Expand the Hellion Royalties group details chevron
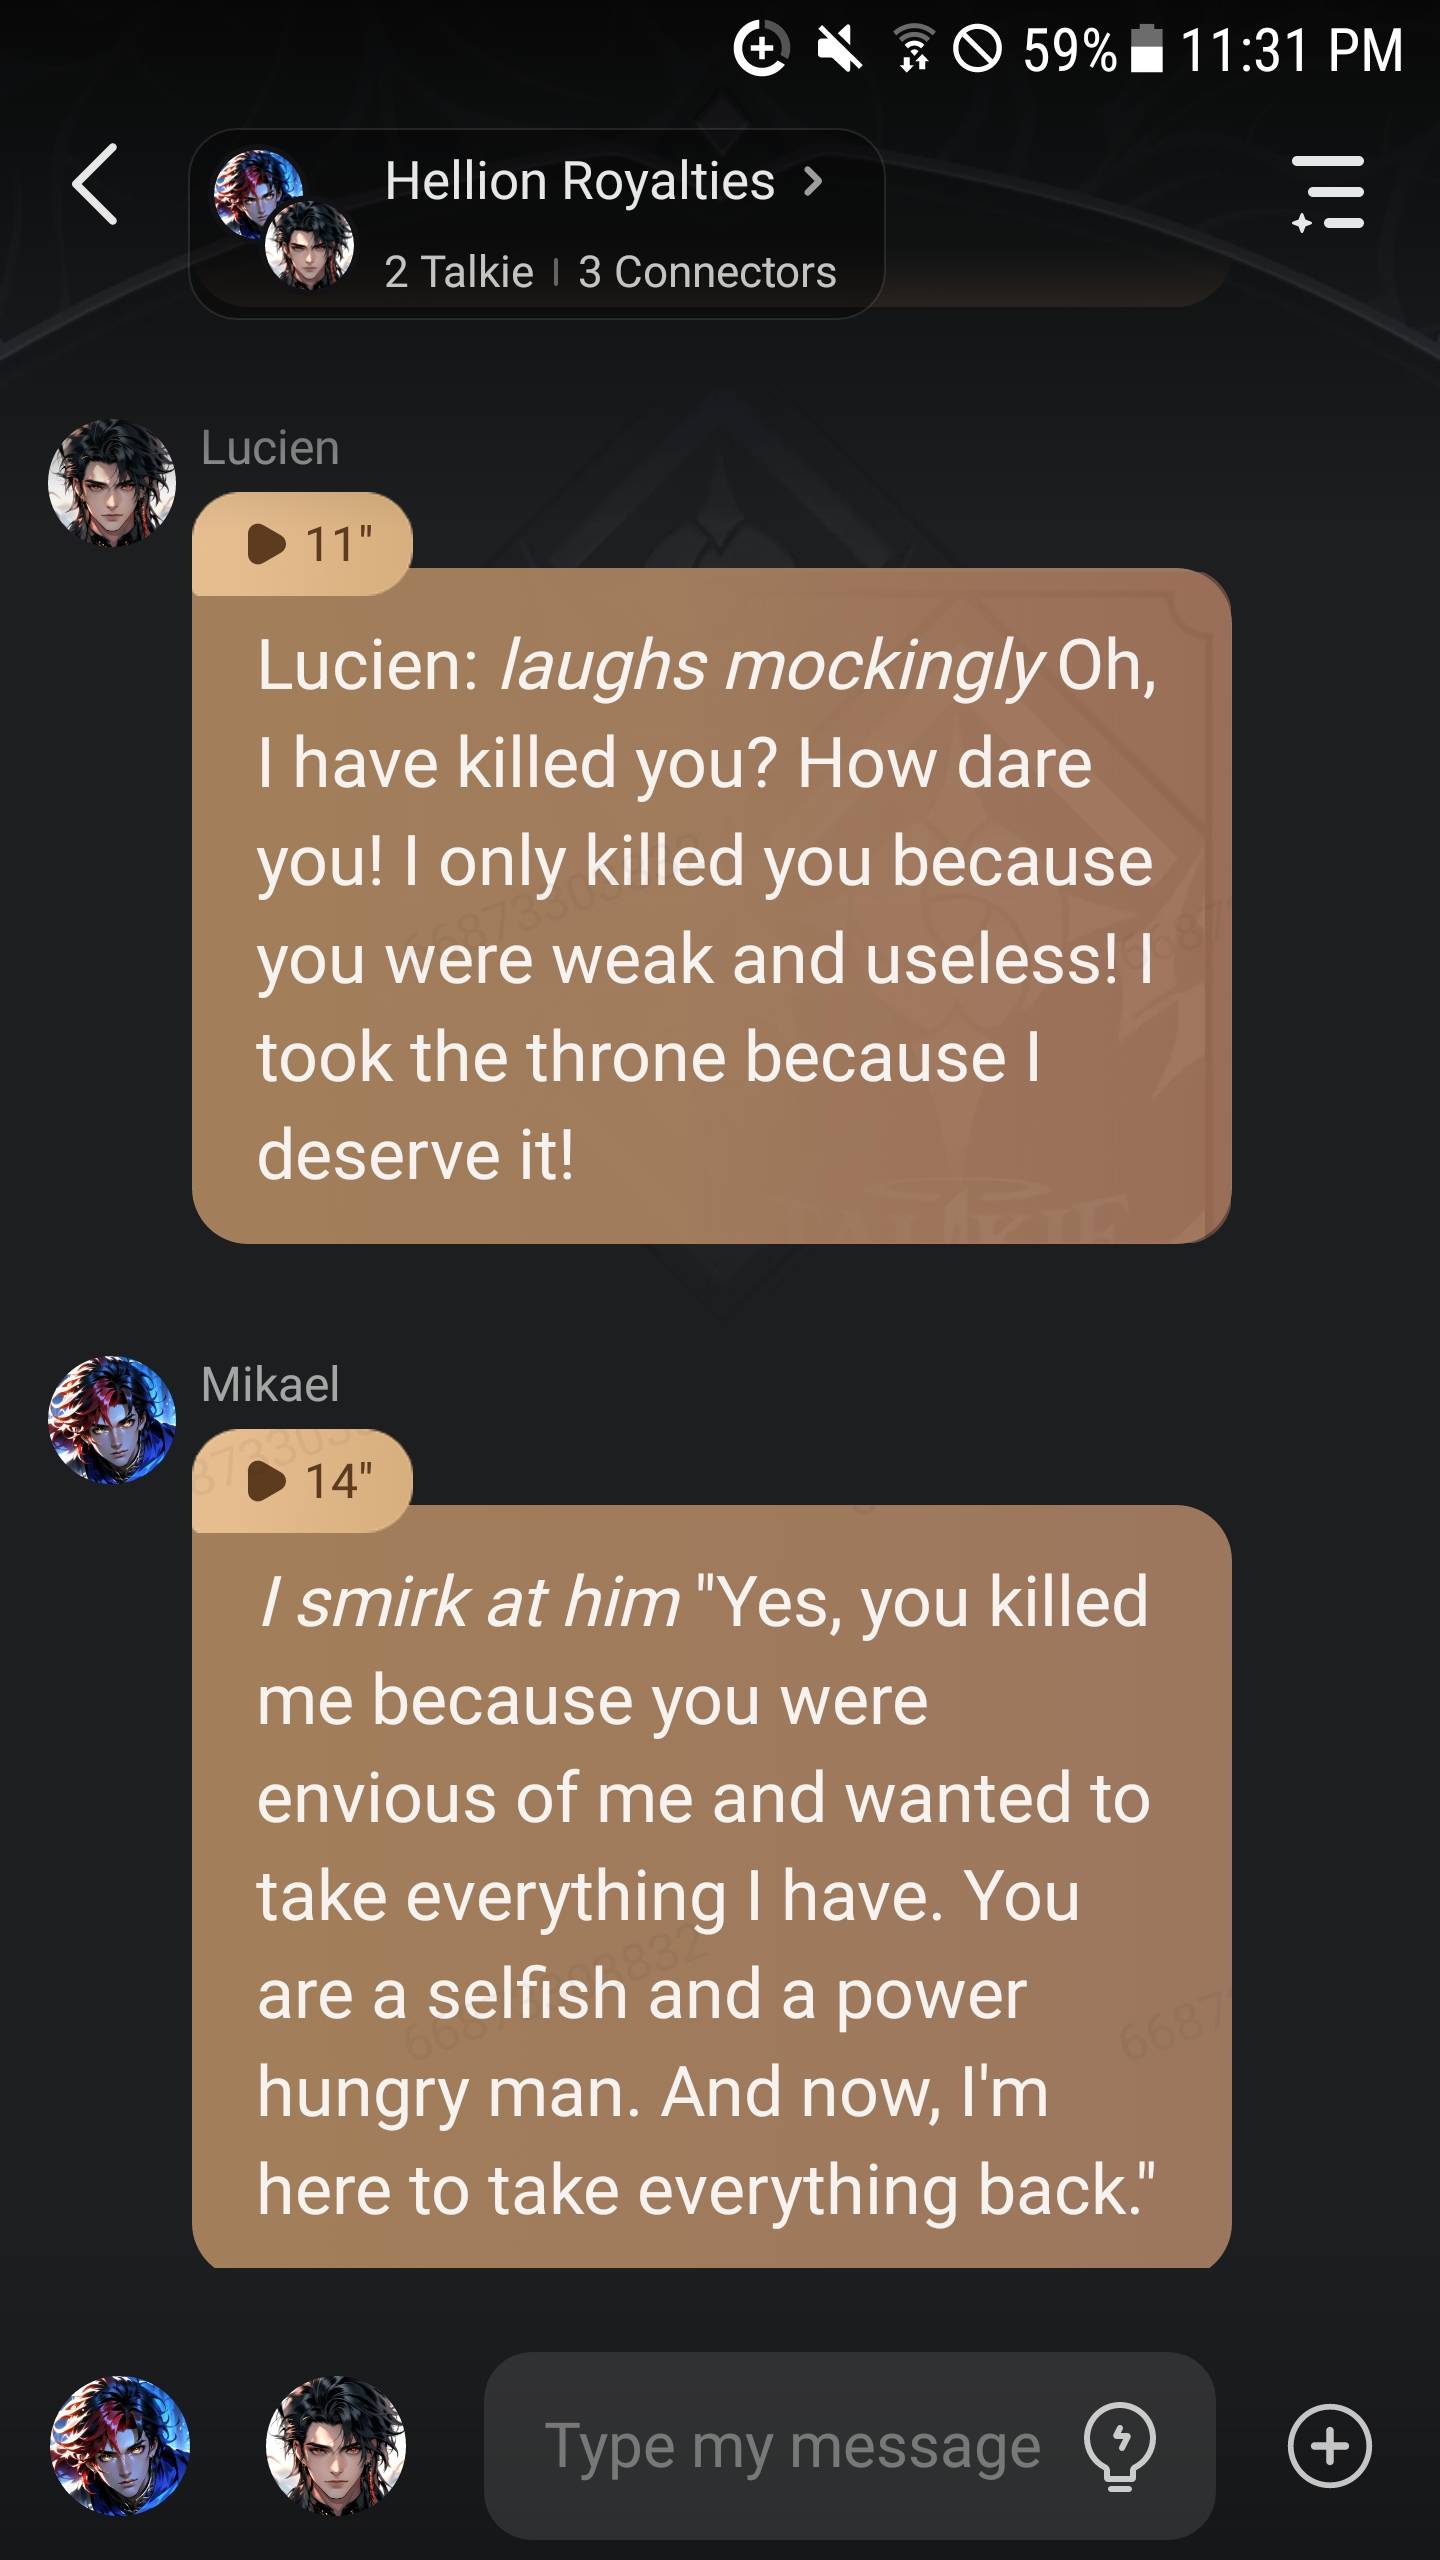The image size is (1440, 2560). [x=813, y=181]
